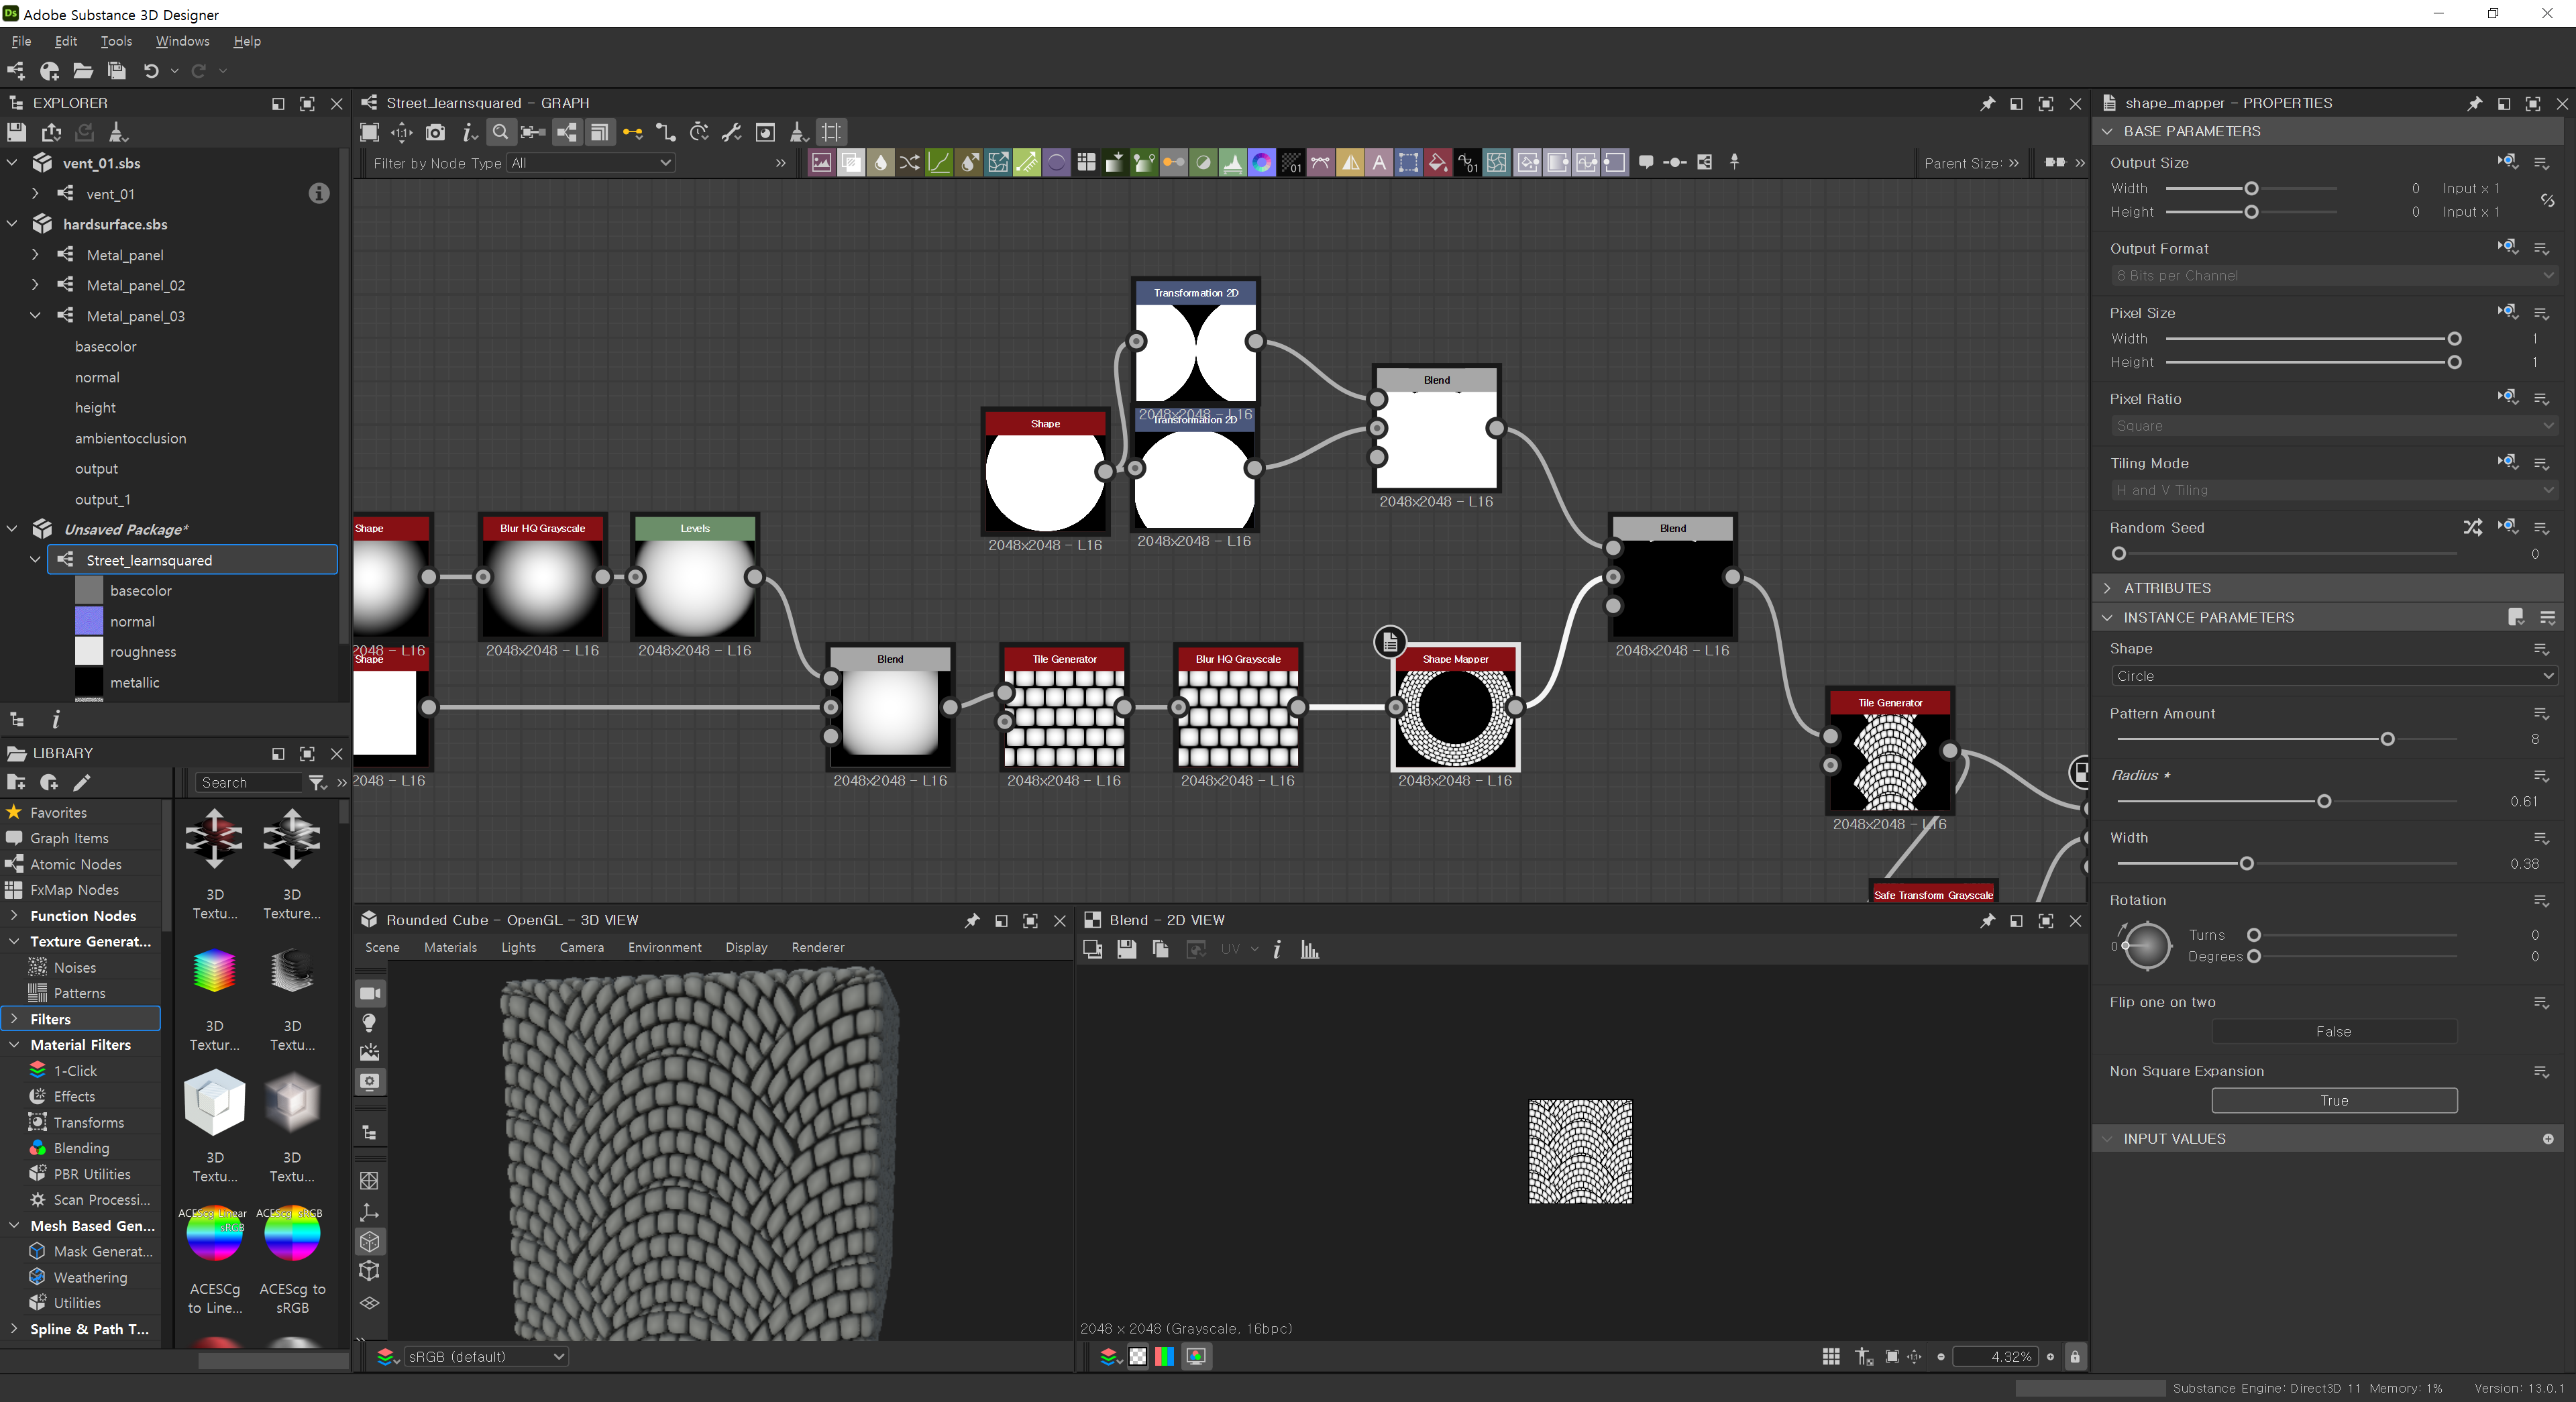The height and width of the screenshot is (1402, 2576).
Task: Expand the ATTRIBUTES section
Action: click(2166, 588)
